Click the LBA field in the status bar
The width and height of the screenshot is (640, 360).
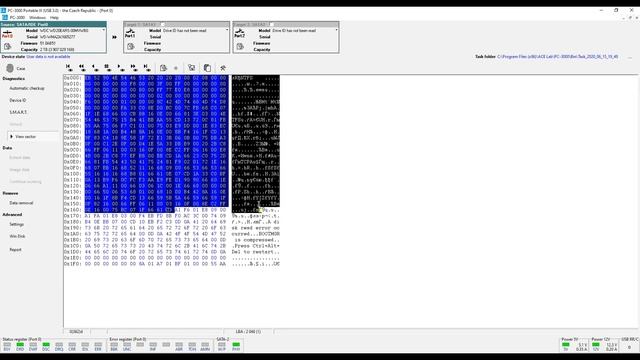[x=248, y=331]
